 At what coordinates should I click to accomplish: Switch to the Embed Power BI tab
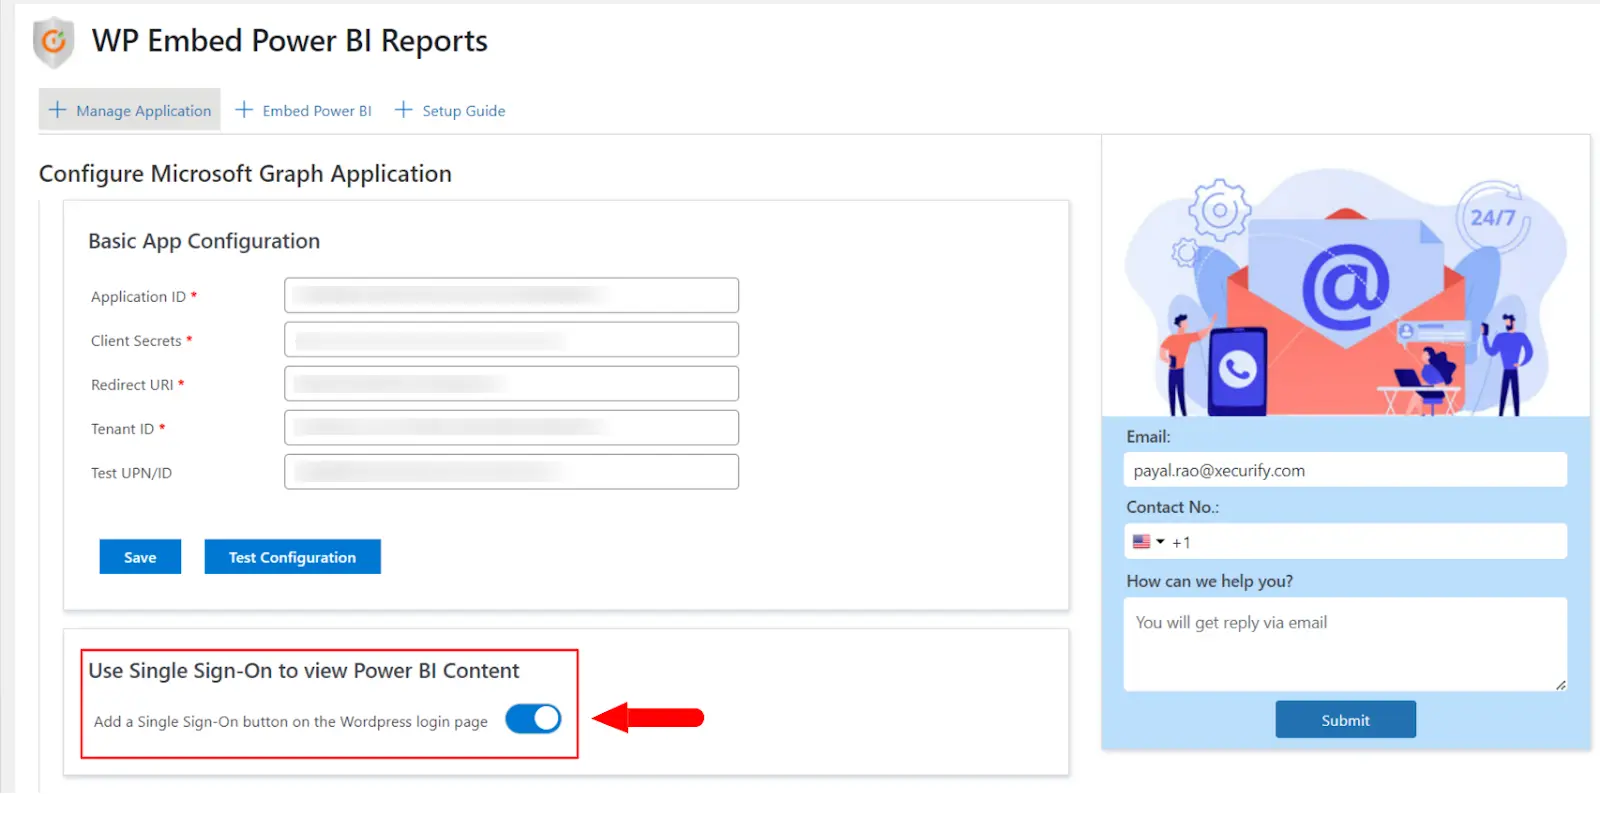(303, 110)
